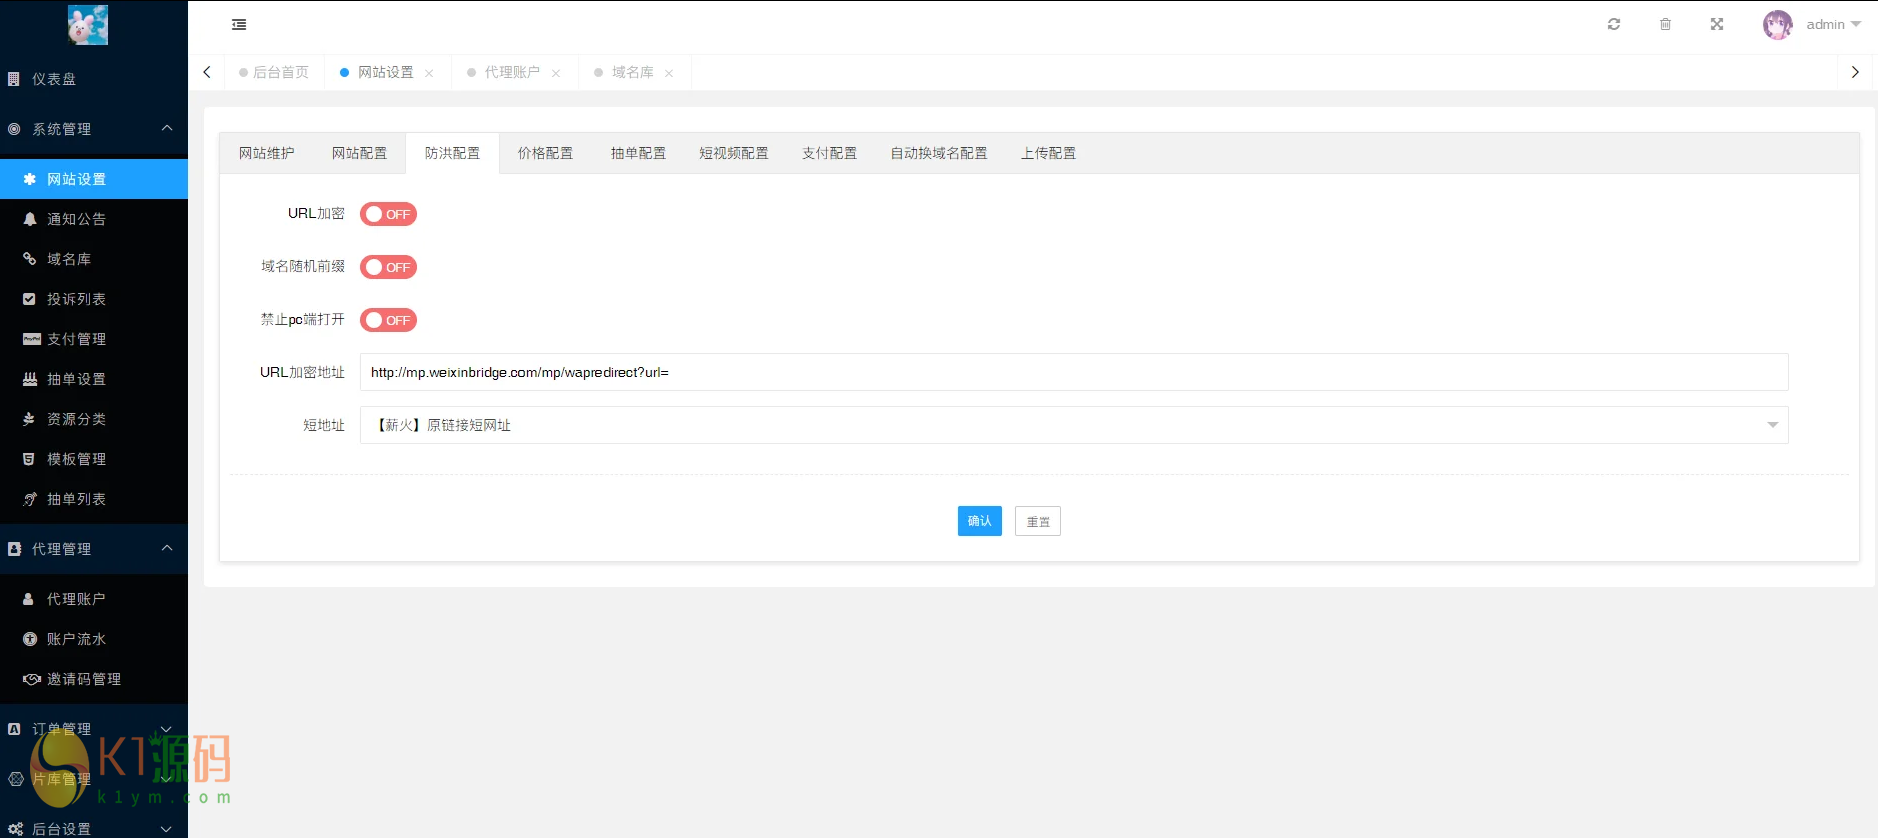Click the sidebar collapse hamburger icon
Image resolution: width=1878 pixels, height=838 pixels.
tap(239, 25)
